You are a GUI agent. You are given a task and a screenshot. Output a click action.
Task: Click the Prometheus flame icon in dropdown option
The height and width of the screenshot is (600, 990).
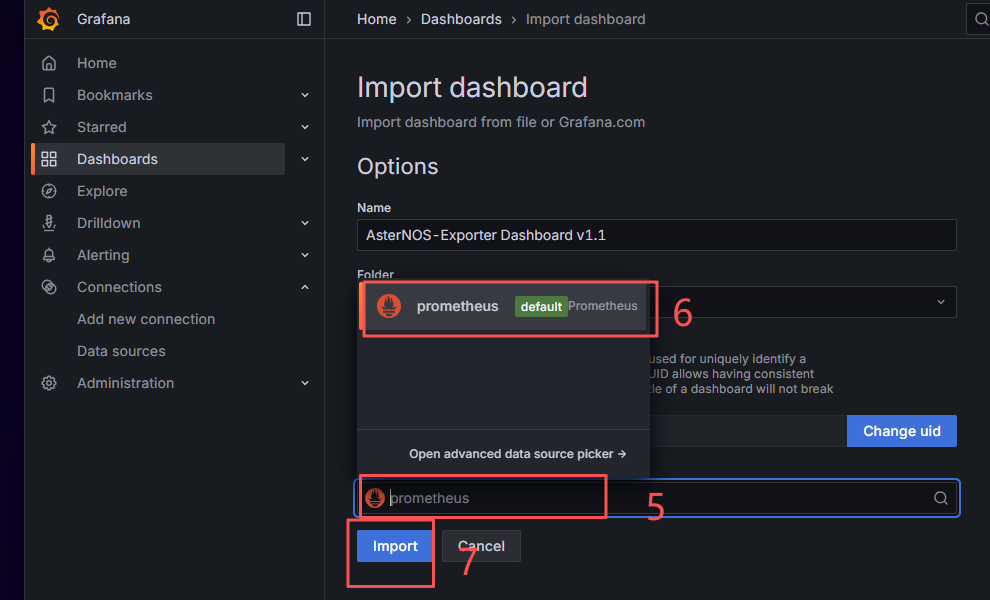click(x=389, y=306)
